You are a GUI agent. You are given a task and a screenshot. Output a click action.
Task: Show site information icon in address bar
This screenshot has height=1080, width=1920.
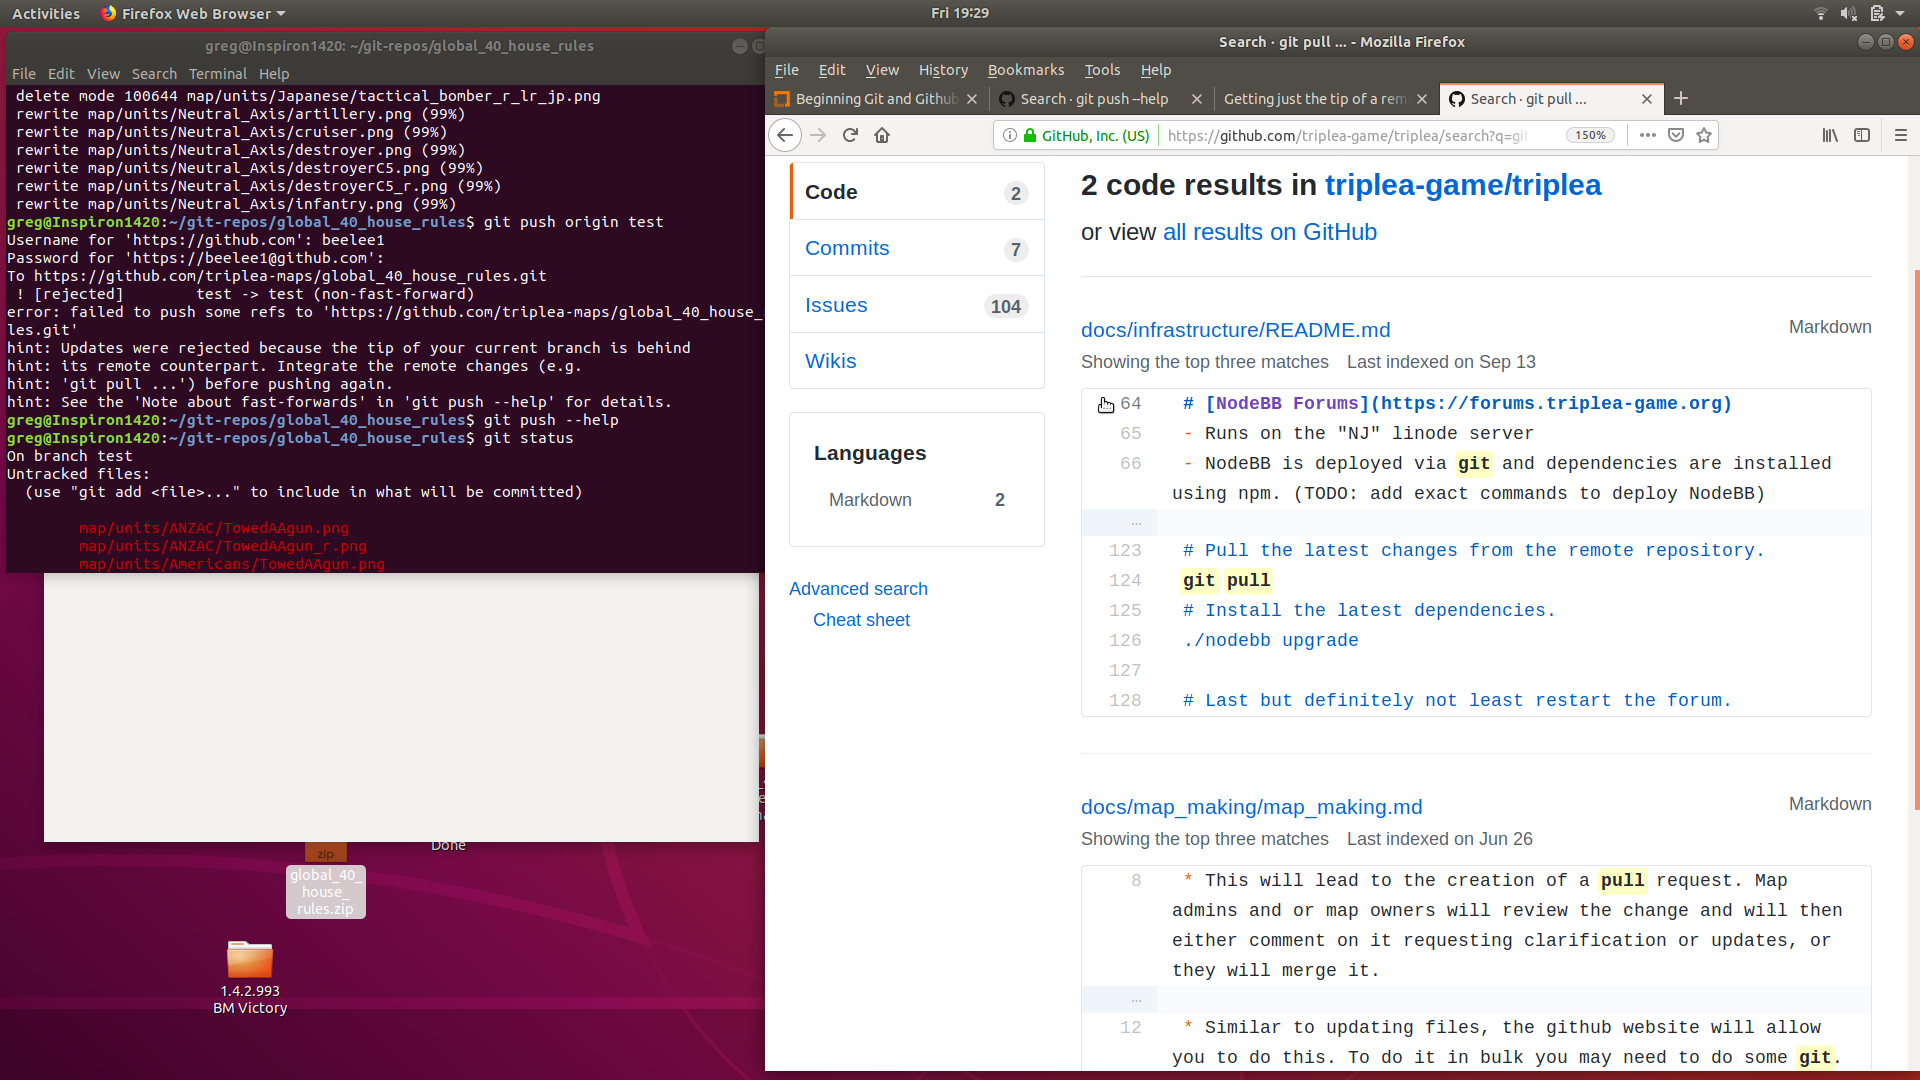click(1010, 135)
